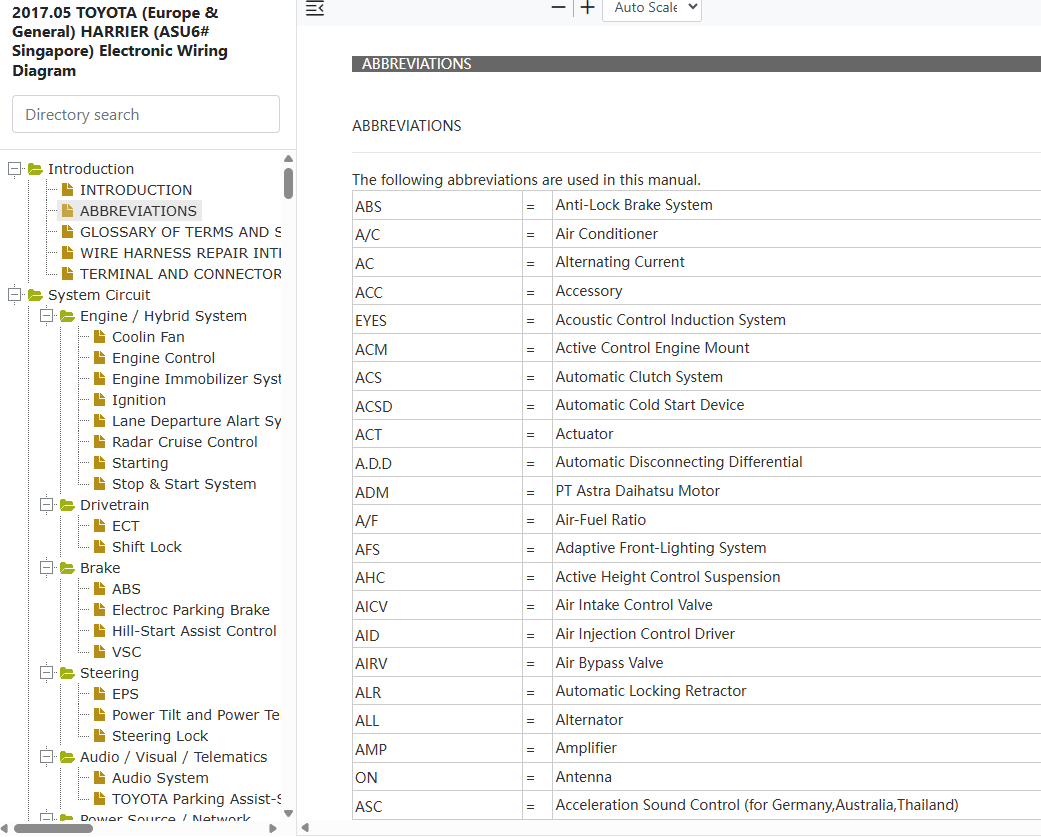Viewport: 1041px width, 837px height.
Task: Open the Ignition diagram
Action: tap(139, 400)
